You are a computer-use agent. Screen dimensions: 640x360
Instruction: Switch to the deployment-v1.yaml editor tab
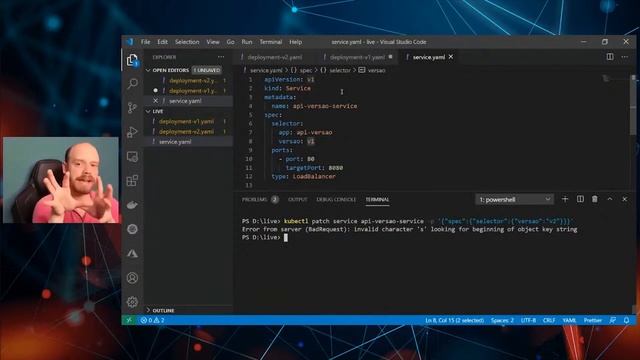(x=357, y=57)
